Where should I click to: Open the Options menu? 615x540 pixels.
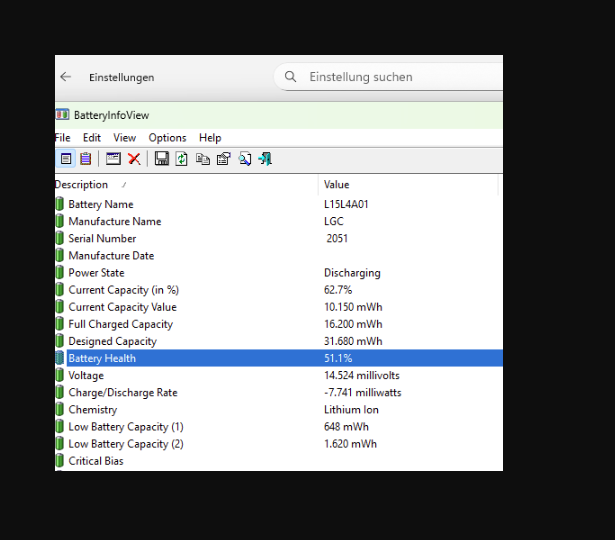pos(167,138)
